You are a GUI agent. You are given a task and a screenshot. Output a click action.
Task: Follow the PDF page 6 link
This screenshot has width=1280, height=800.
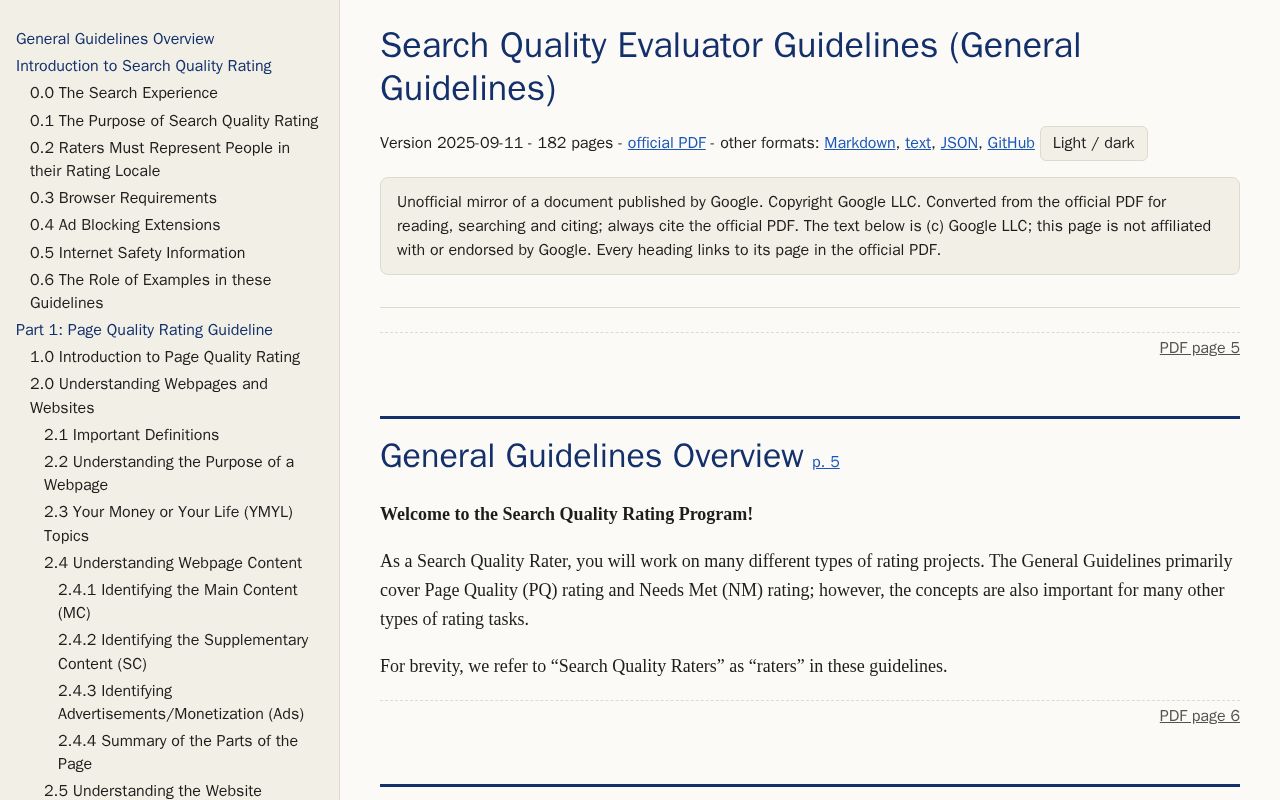pyautogui.click(x=1199, y=716)
